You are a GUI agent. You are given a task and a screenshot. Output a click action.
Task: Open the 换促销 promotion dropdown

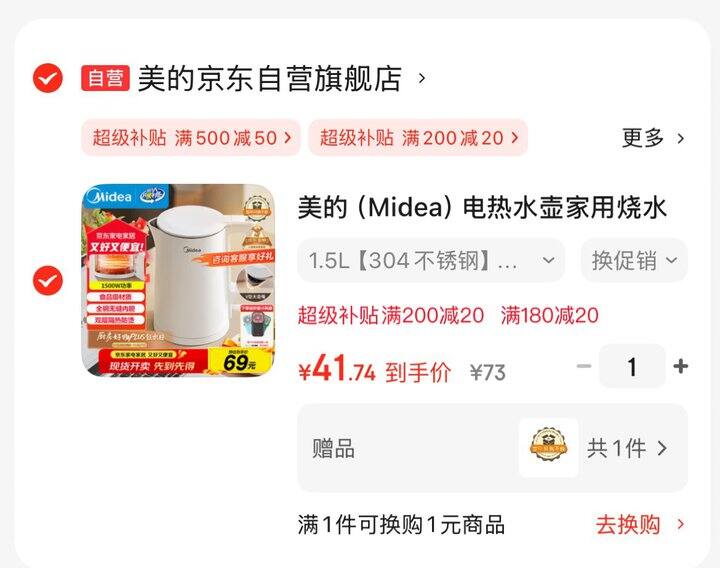click(x=635, y=260)
